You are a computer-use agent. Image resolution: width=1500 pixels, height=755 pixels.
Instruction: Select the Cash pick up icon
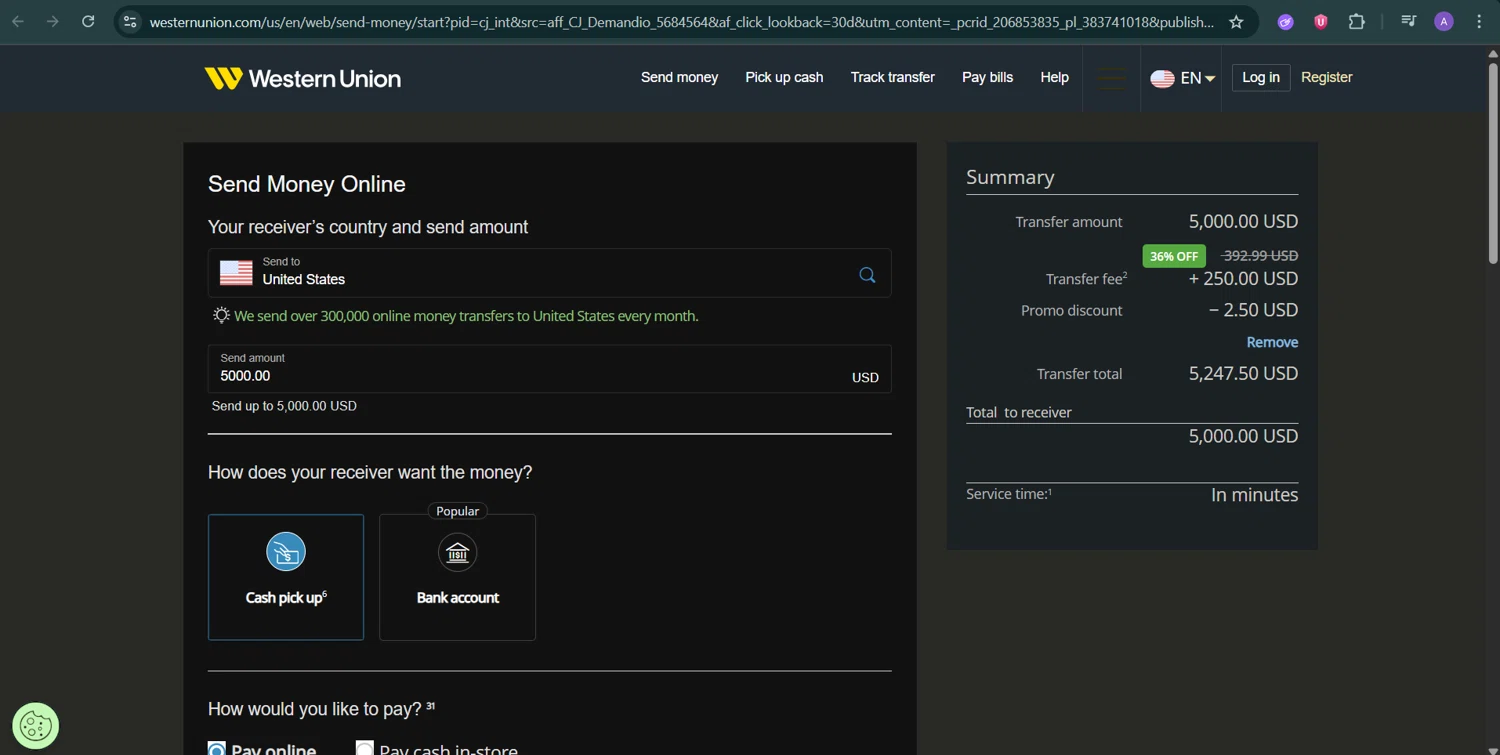[286, 552]
